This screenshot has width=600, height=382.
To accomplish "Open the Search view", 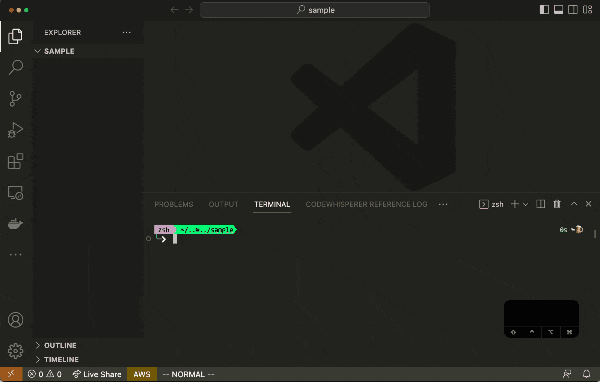I will [15, 67].
